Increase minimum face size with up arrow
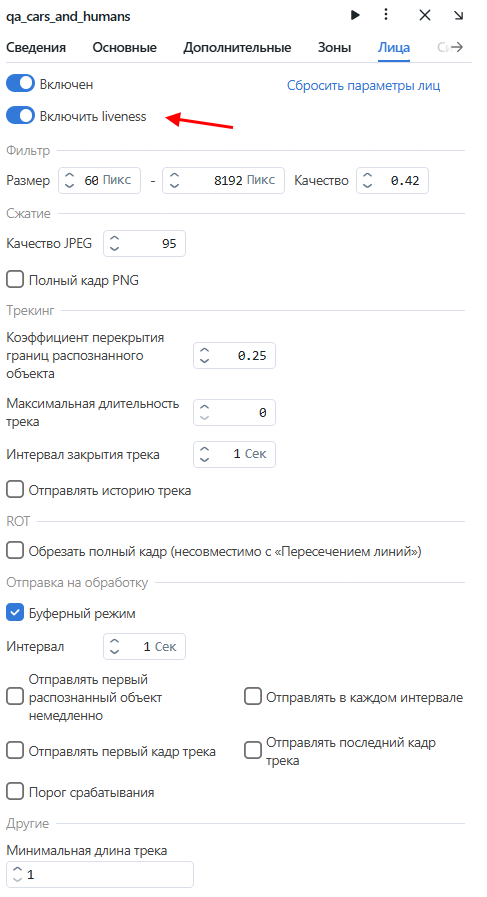 (69, 175)
